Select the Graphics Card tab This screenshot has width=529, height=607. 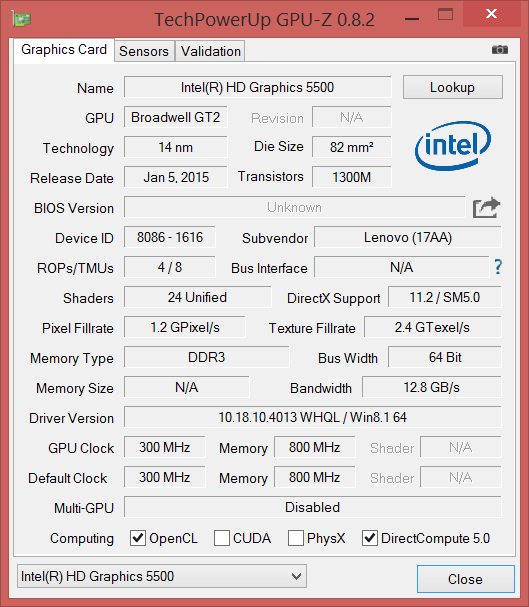tap(64, 50)
